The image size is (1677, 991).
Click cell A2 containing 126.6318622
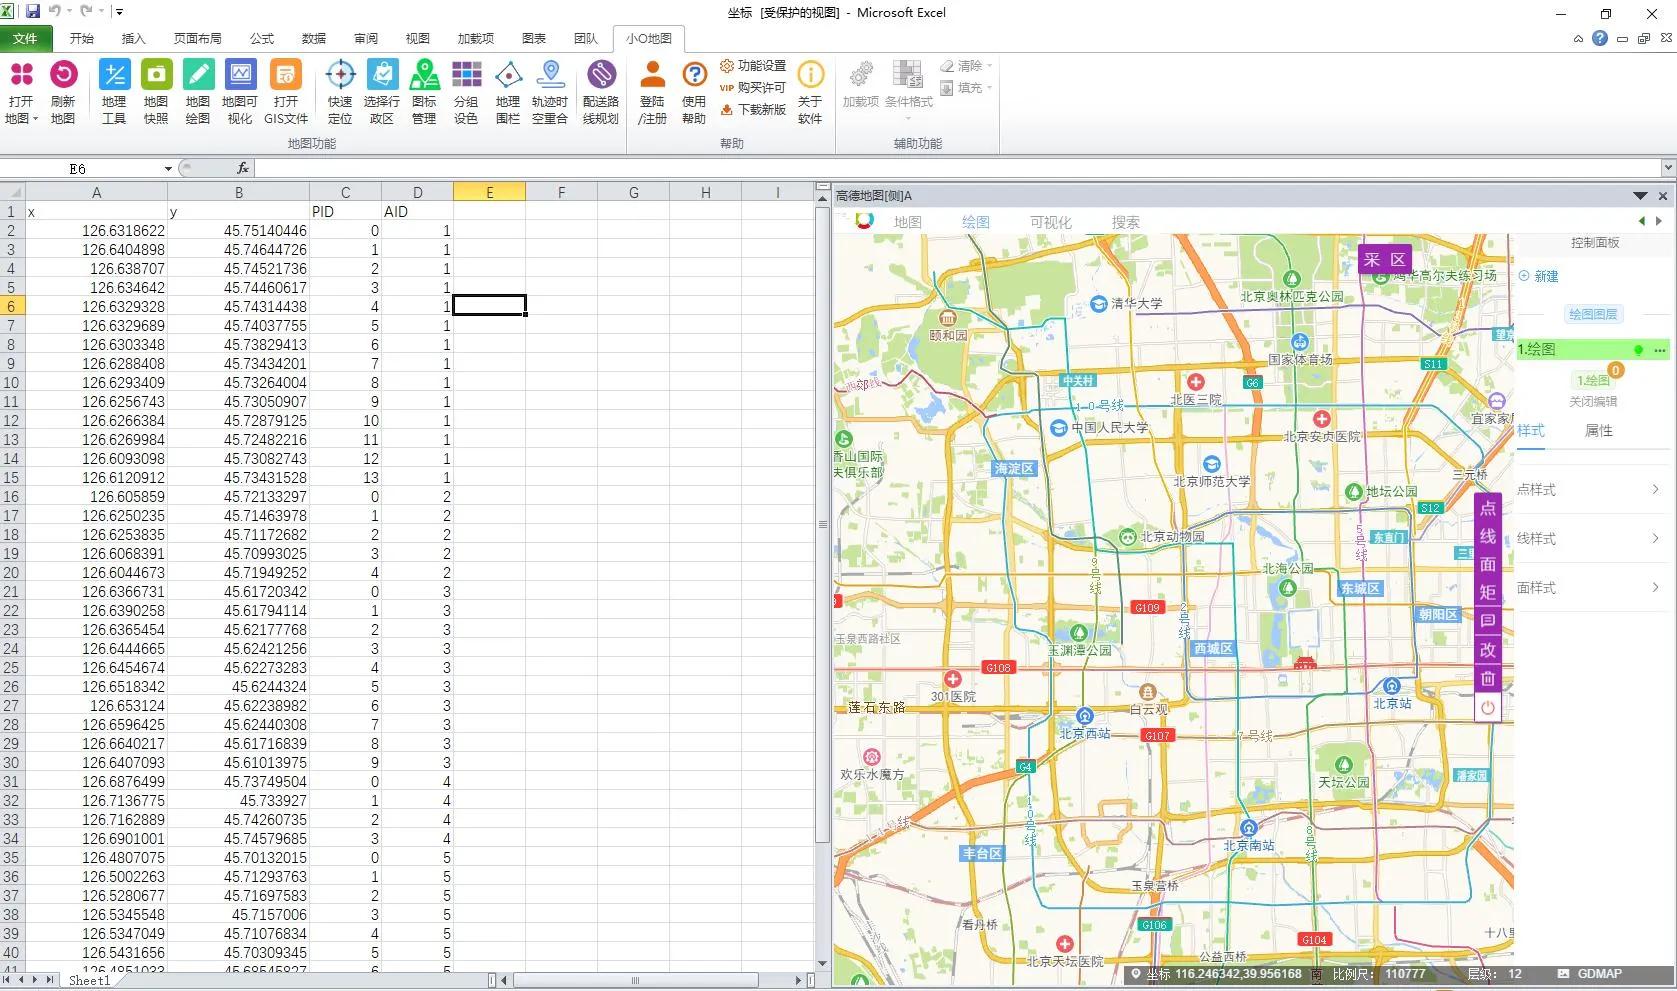[x=96, y=231]
